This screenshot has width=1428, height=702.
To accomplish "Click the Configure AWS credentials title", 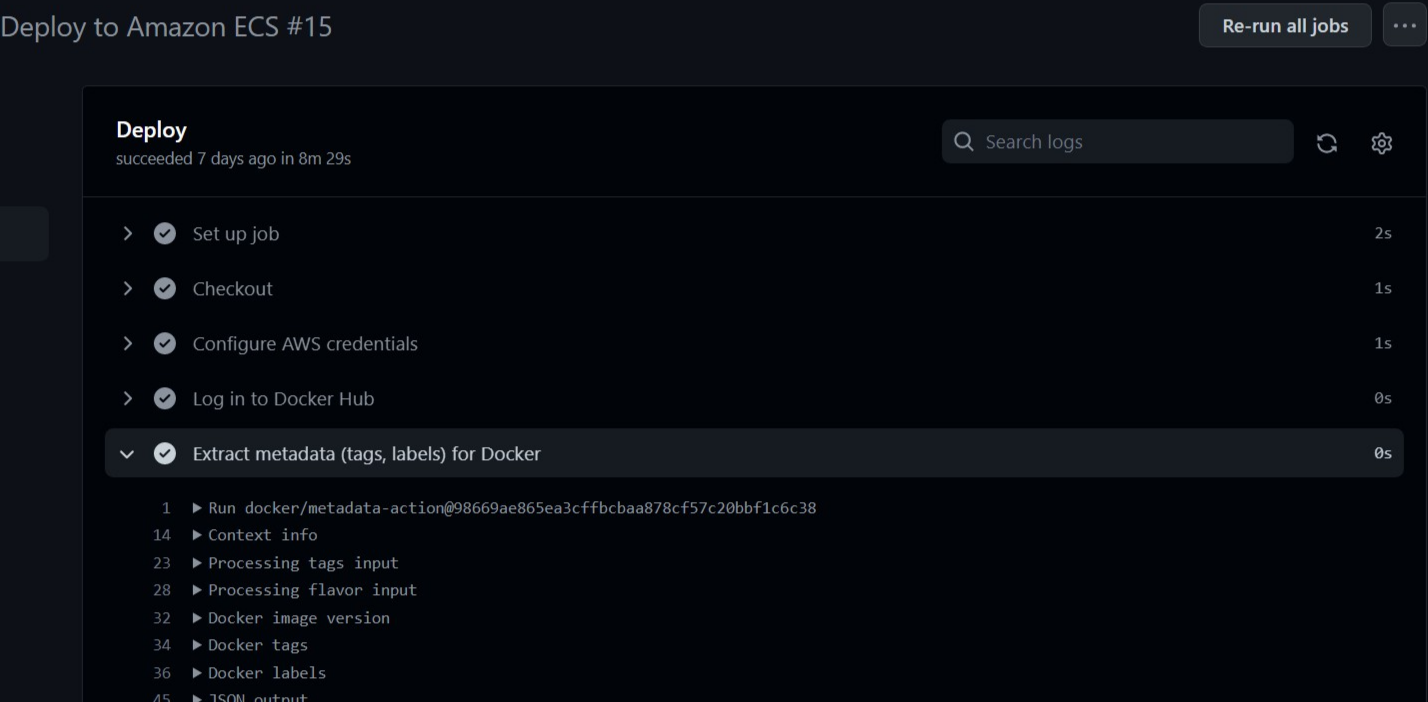I will point(305,344).
